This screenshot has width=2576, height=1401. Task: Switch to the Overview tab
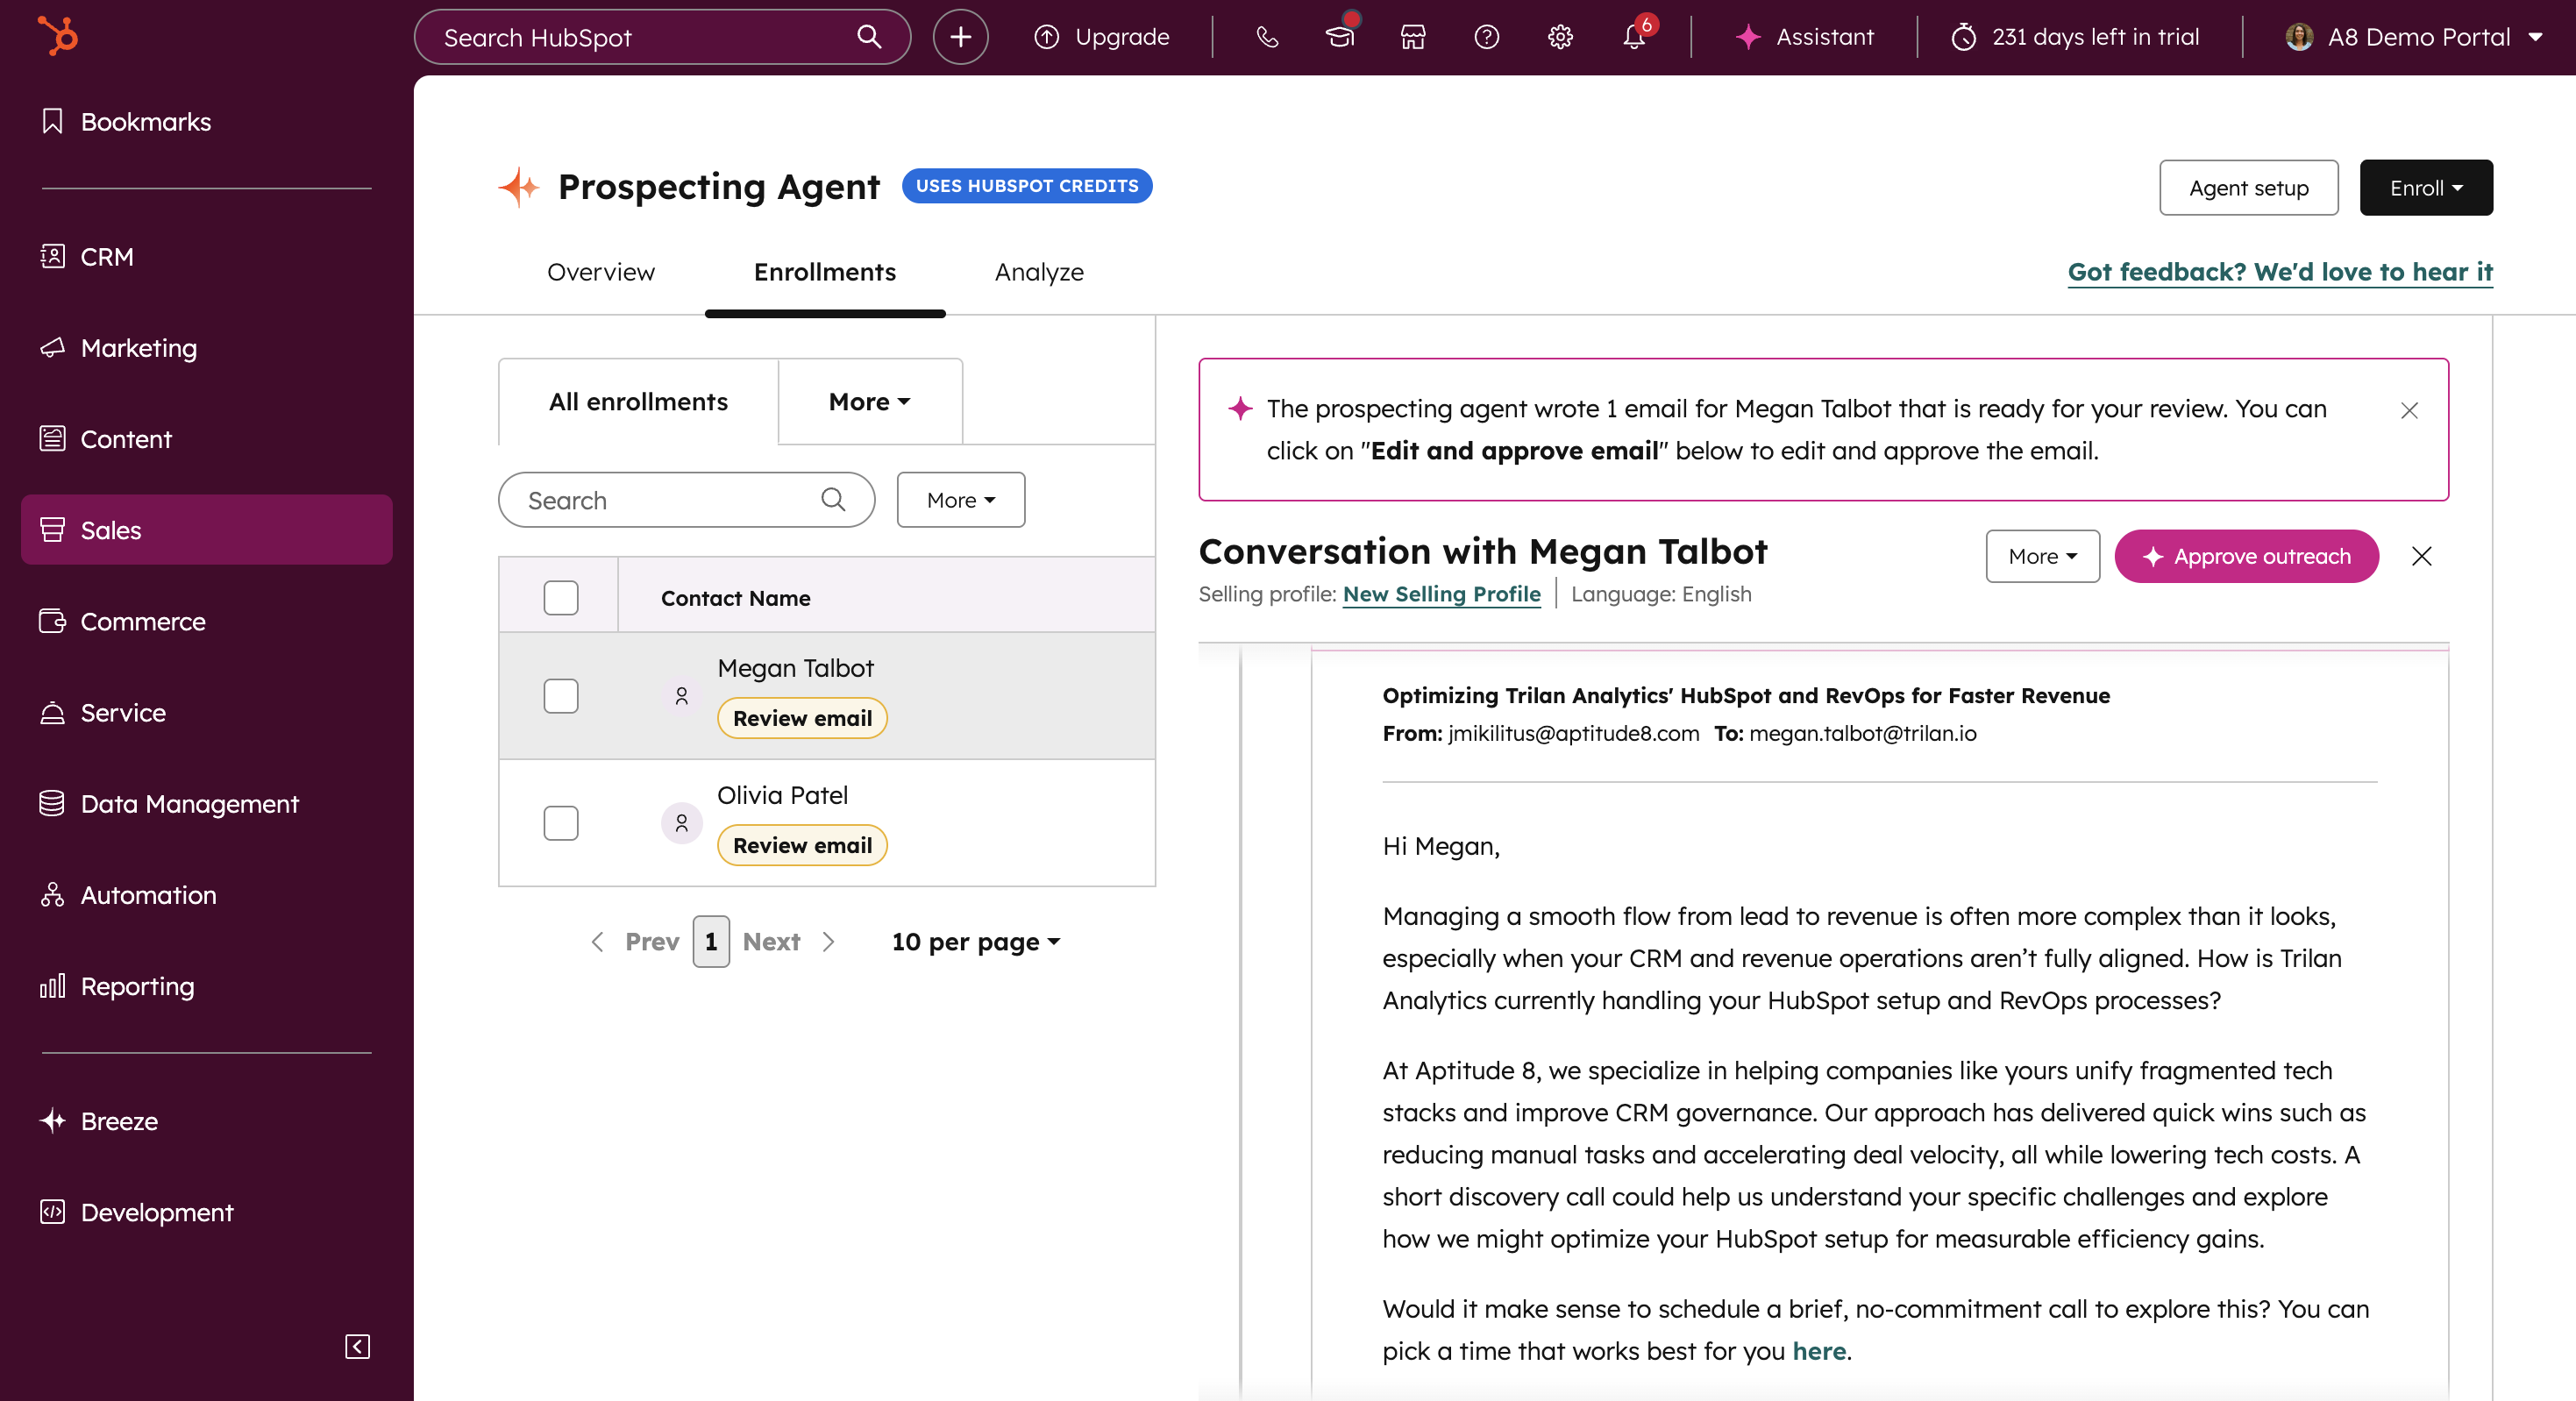(x=600, y=272)
